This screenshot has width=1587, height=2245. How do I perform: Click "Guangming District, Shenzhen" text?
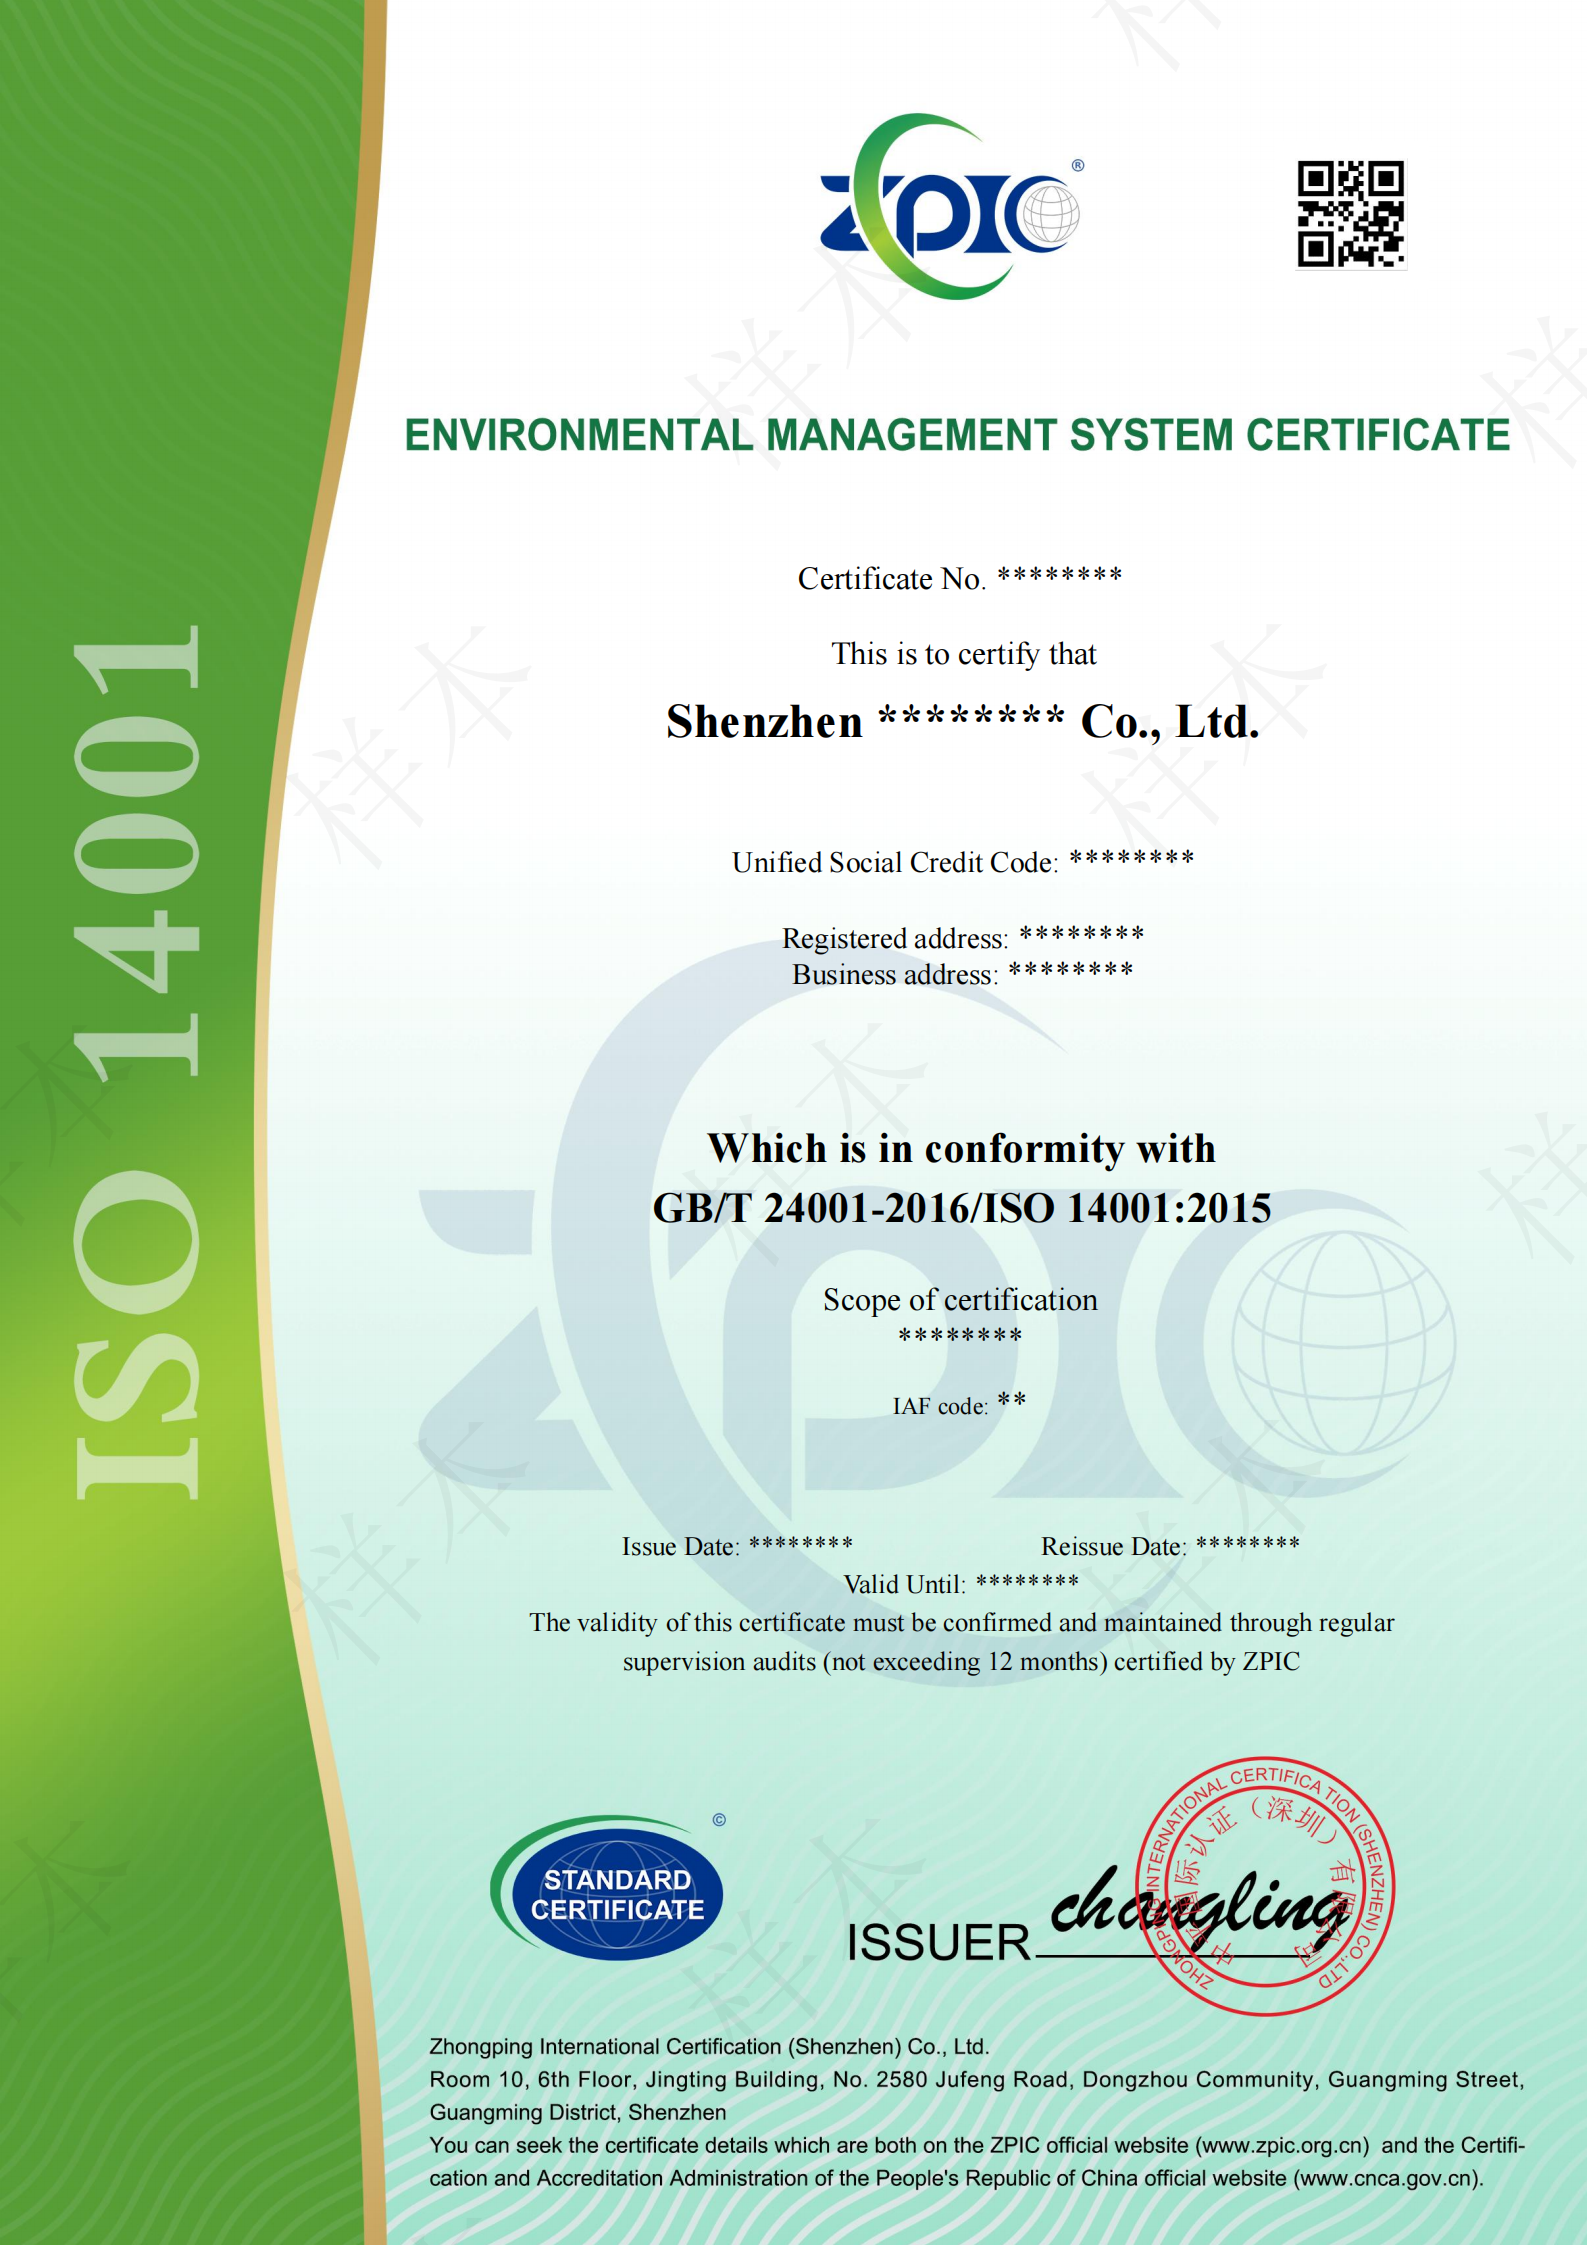pyautogui.click(x=578, y=2113)
